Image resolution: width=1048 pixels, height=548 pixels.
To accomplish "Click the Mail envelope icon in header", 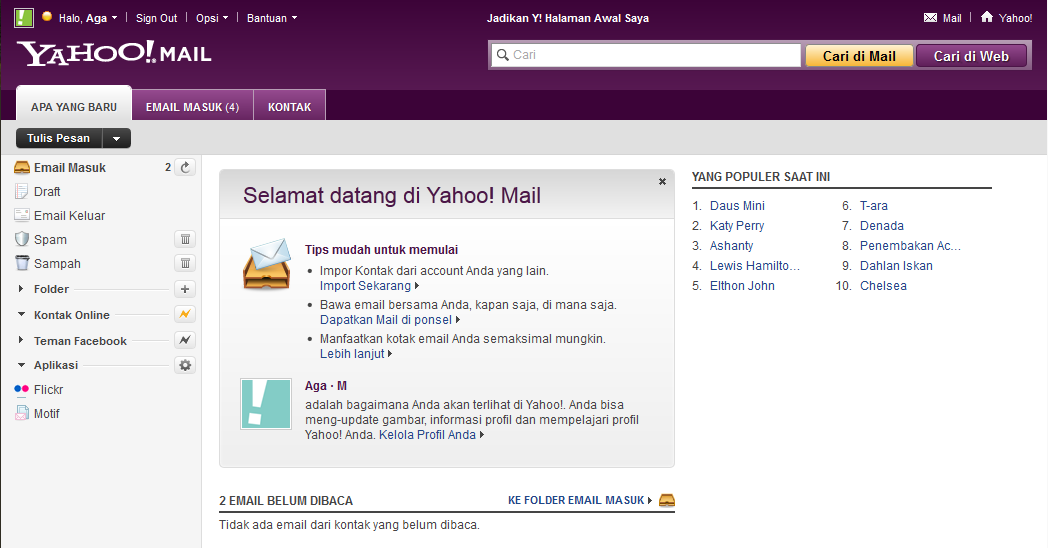I will [930, 18].
